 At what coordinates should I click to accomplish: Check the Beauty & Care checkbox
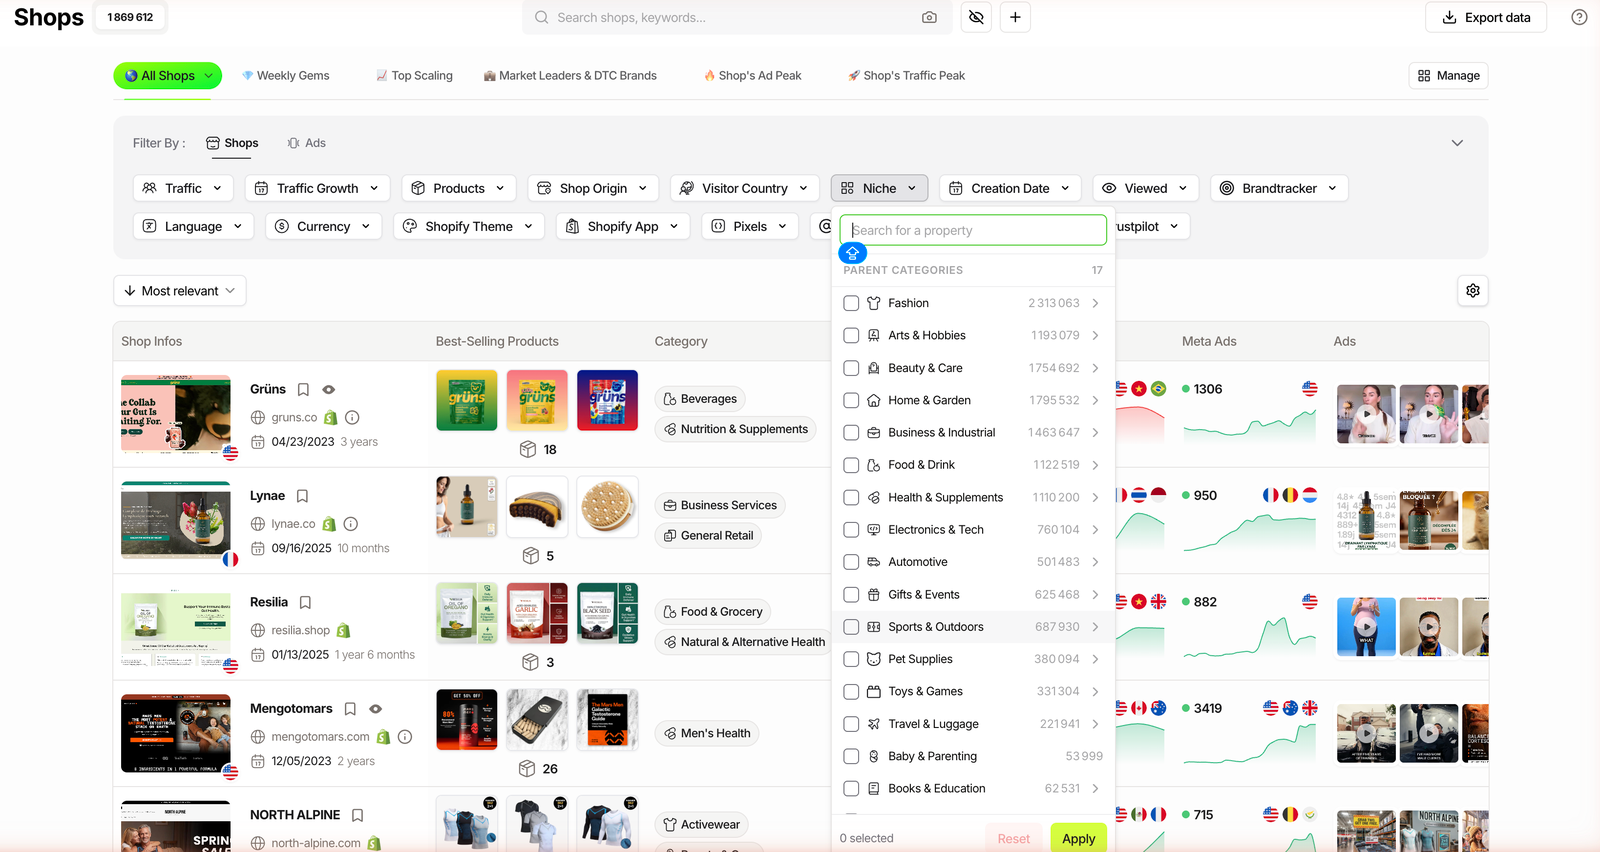click(x=851, y=368)
